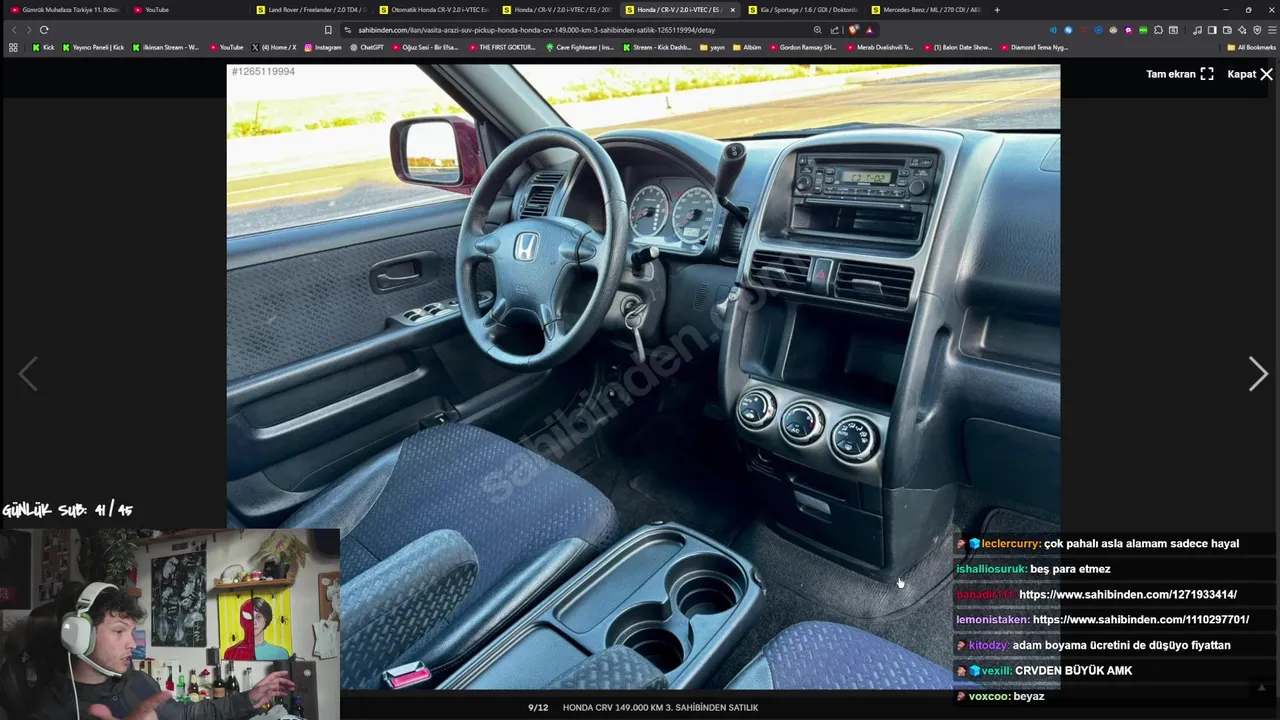Open the sidebar toggle icon in toolbar
Viewport: 1280px width, 720px height.
coord(1212,30)
